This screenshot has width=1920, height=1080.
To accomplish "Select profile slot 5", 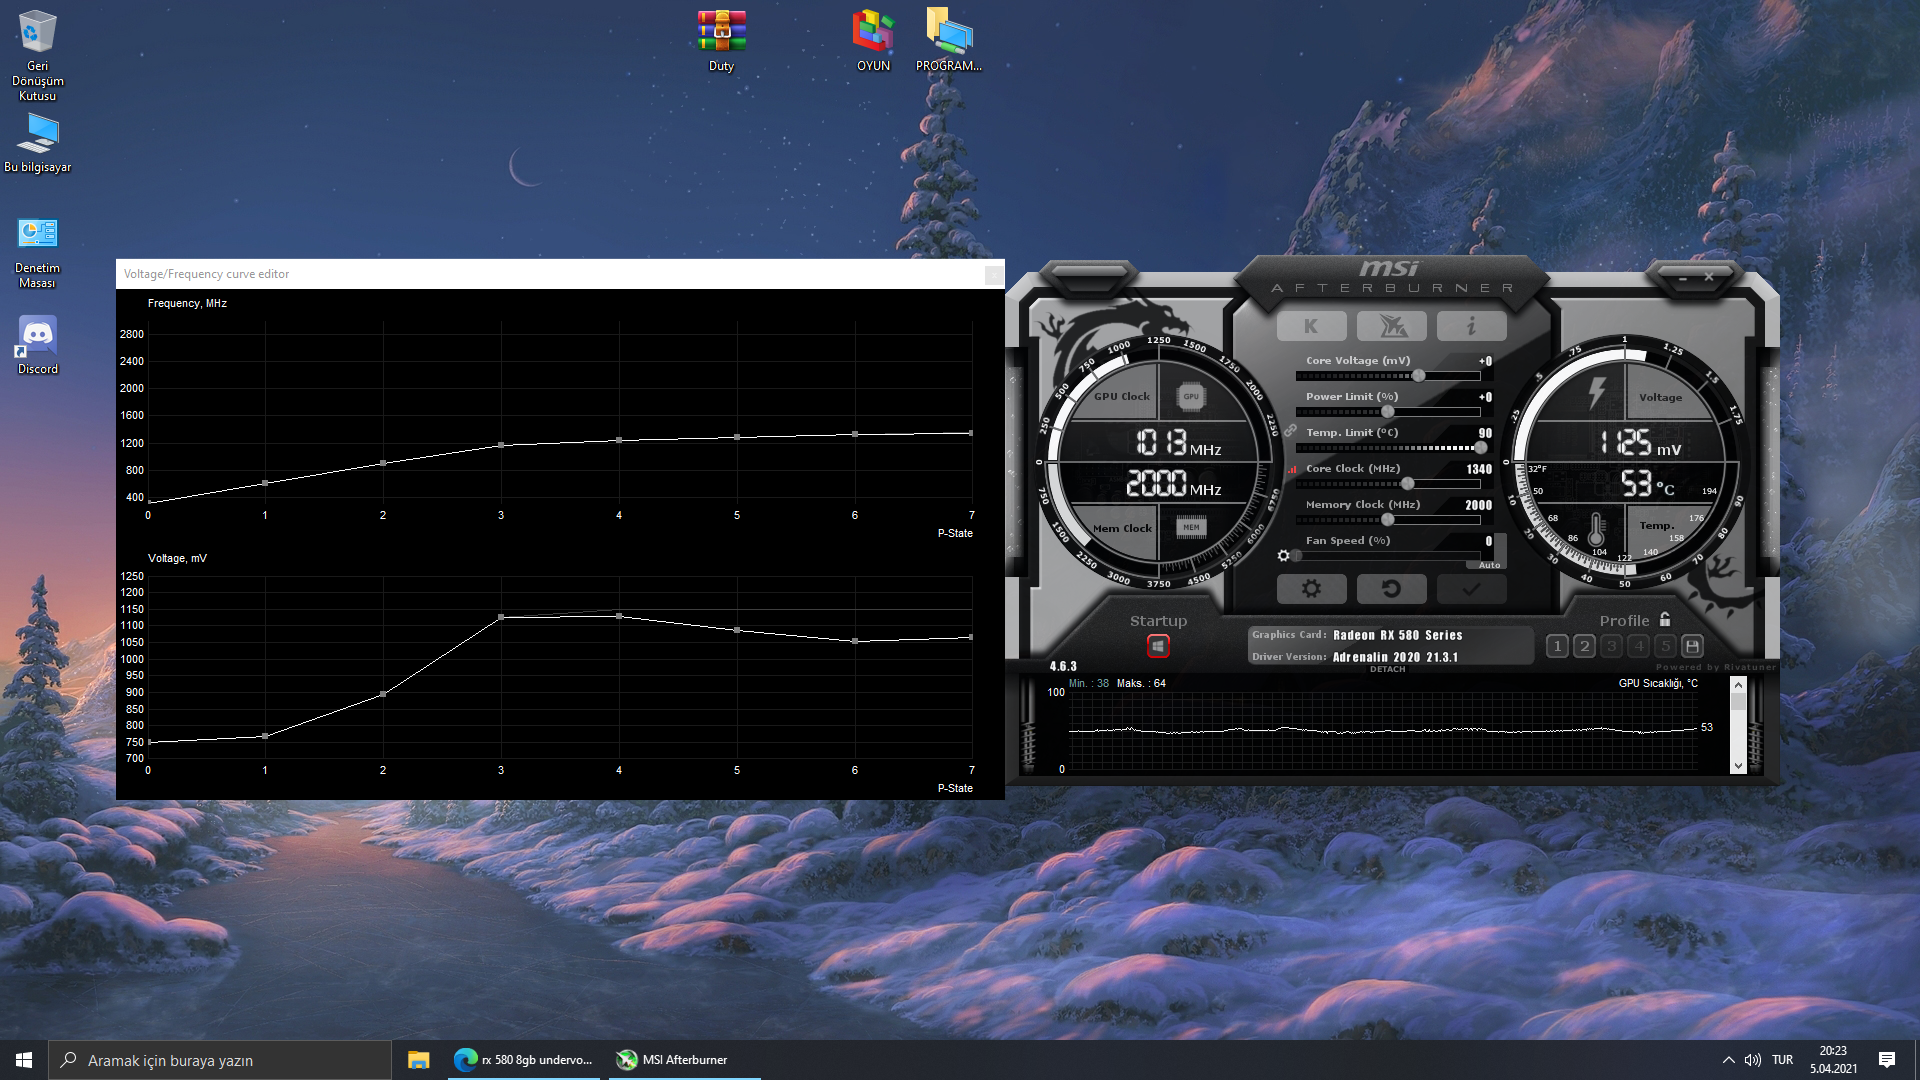I will point(1665,646).
